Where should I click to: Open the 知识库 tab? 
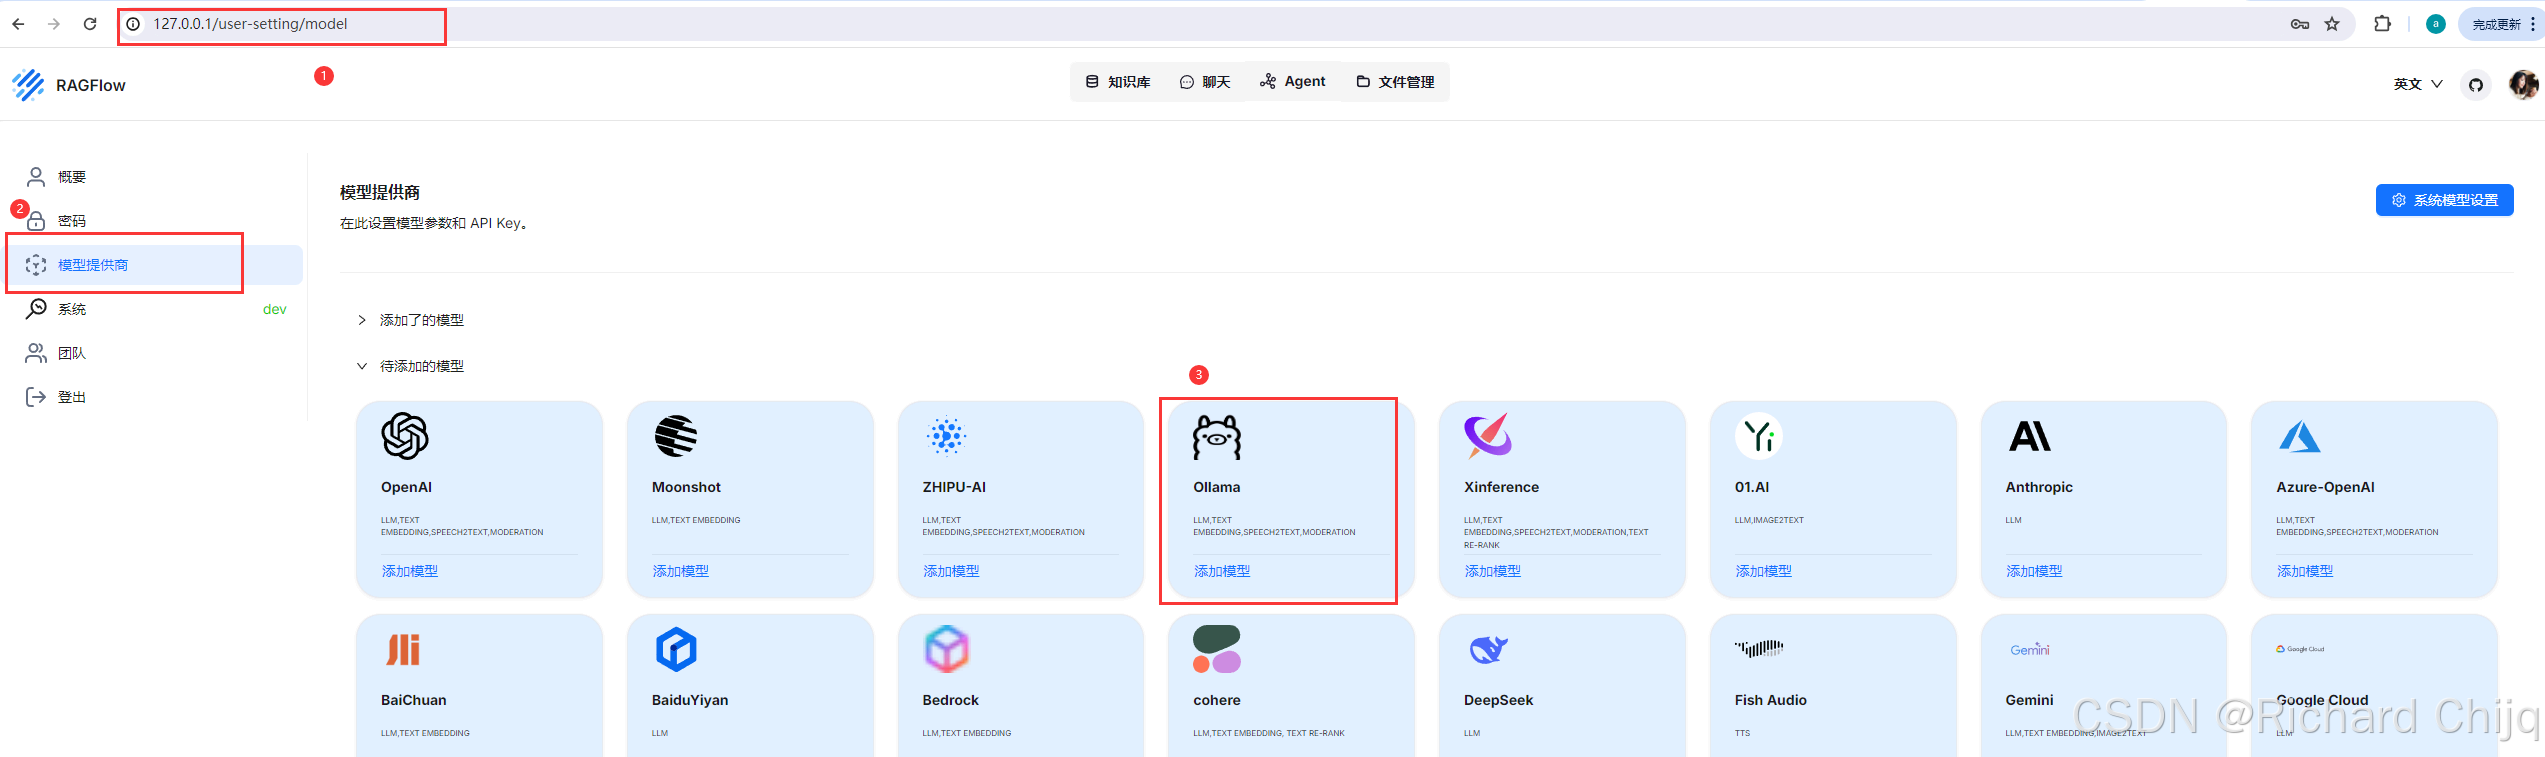(1118, 82)
